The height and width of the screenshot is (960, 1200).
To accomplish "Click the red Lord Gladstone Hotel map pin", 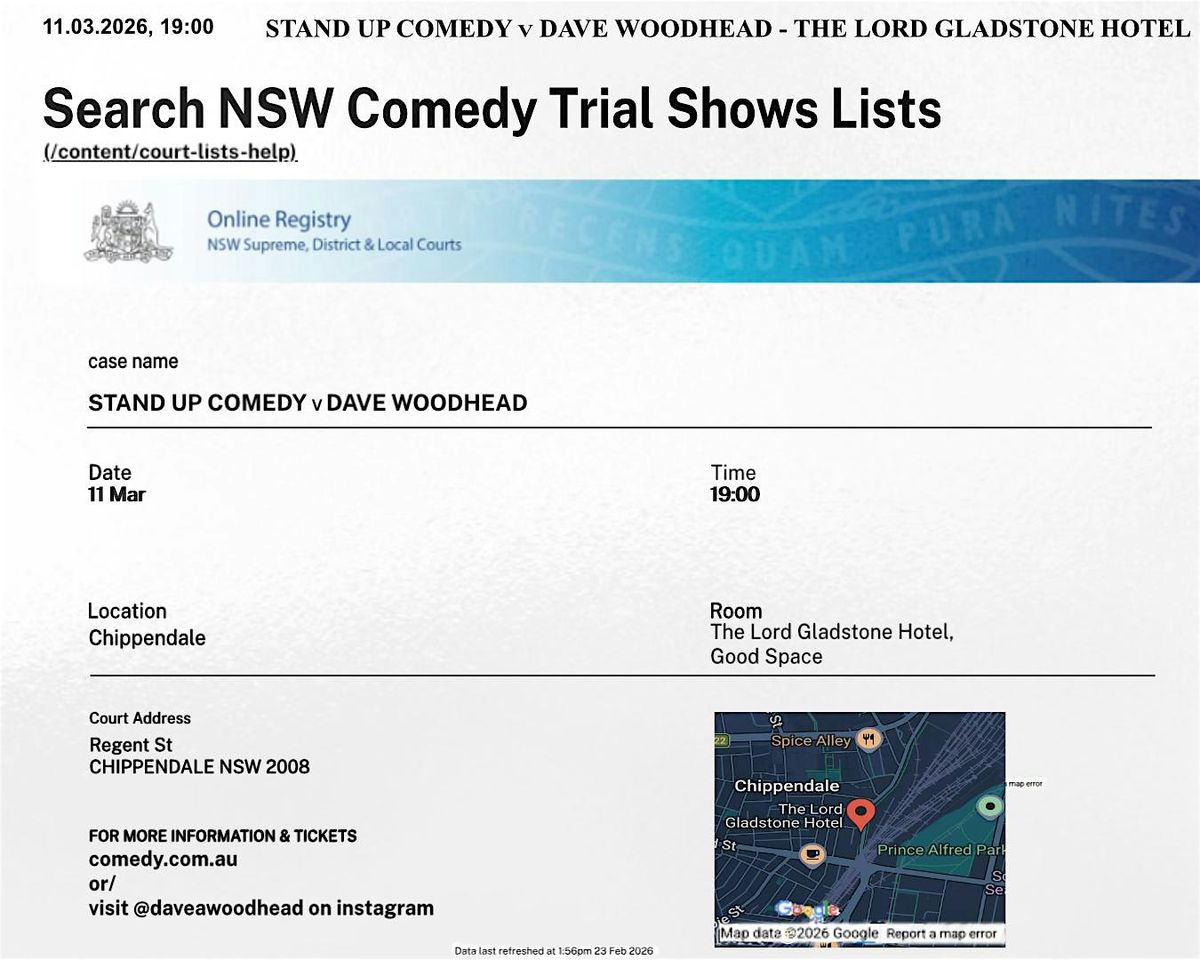I will tap(860, 814).
